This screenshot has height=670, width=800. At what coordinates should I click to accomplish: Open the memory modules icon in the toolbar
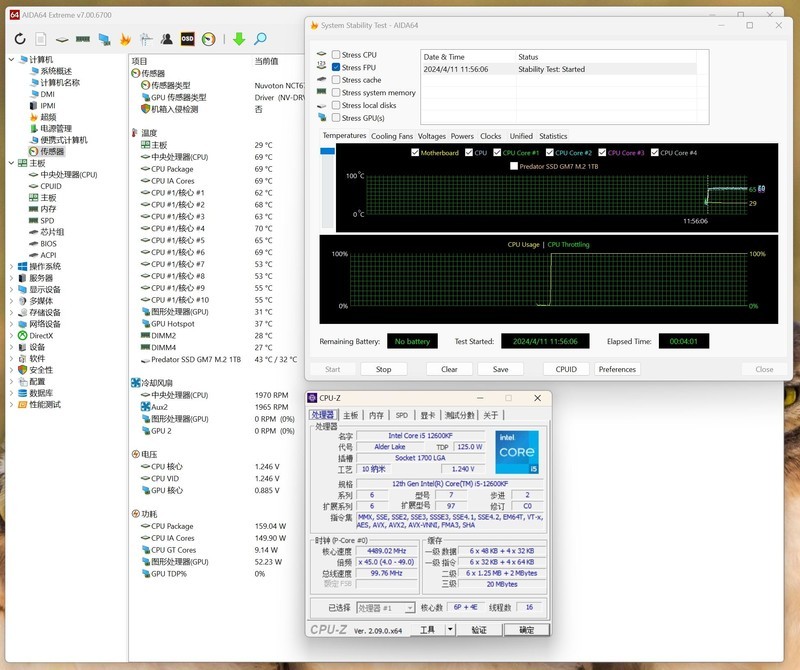pos(82,41)
